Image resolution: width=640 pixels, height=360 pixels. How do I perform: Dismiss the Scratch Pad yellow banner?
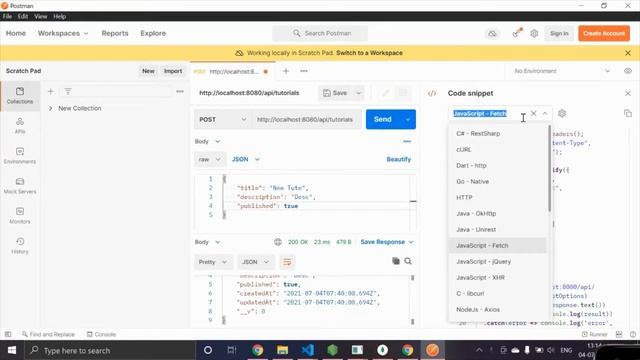tap(628, 53)
